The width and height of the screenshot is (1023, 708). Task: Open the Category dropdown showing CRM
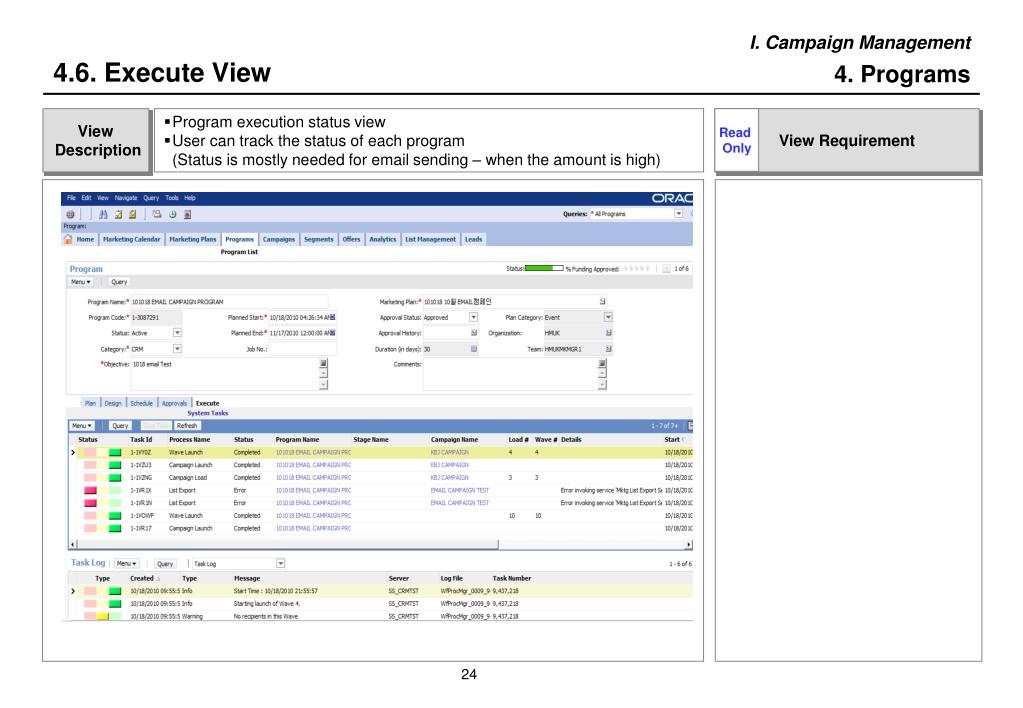coord(177,349)
